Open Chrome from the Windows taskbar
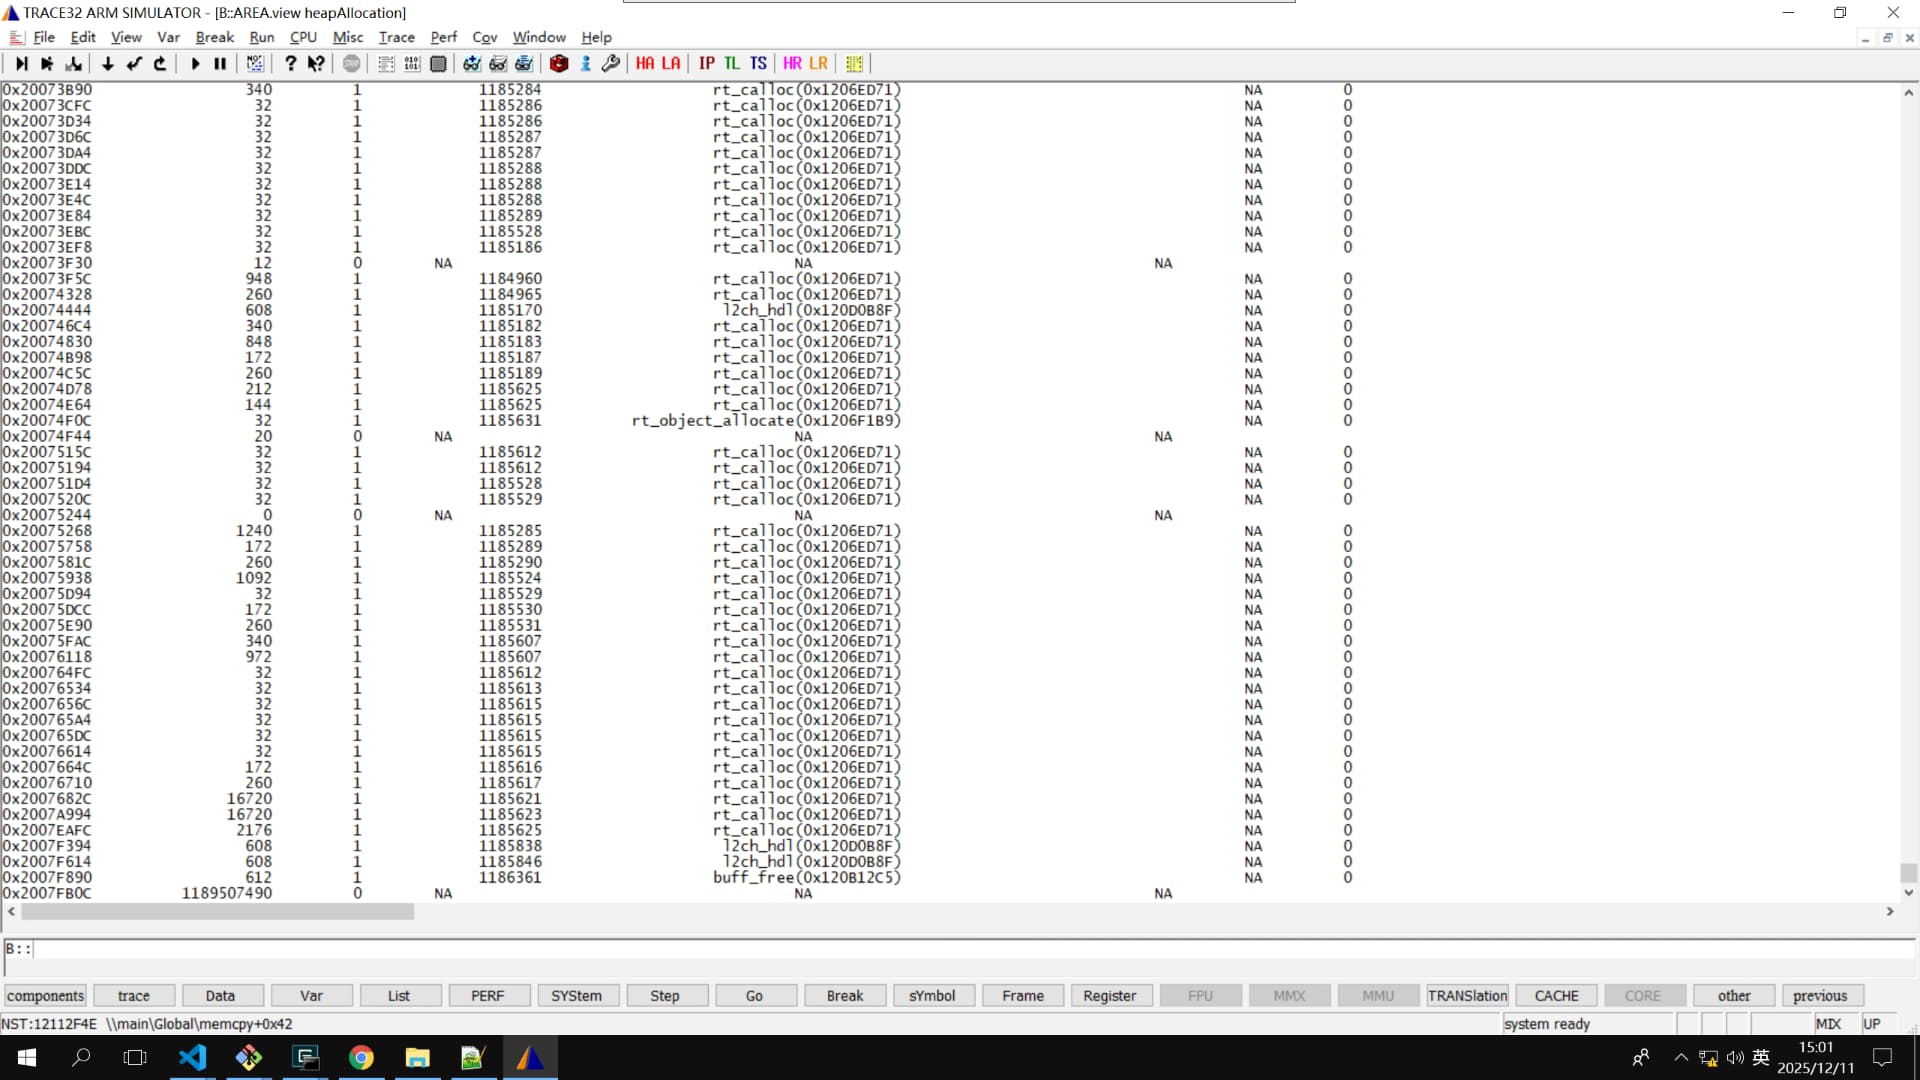The height and width of the screenshot is (1080, 1920). tap(361, 1057)
